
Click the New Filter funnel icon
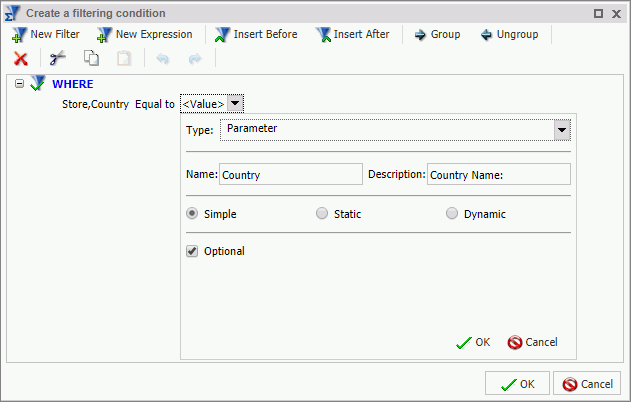point(19,35)
